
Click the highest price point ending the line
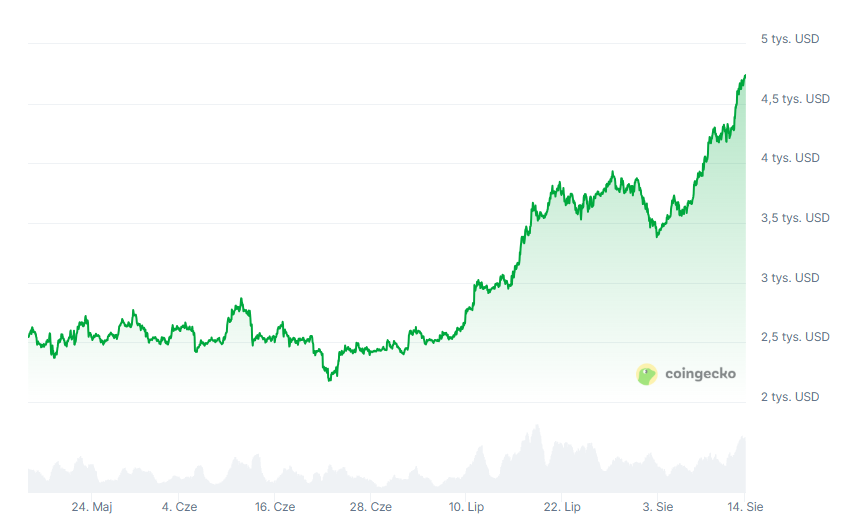point(745,76)
